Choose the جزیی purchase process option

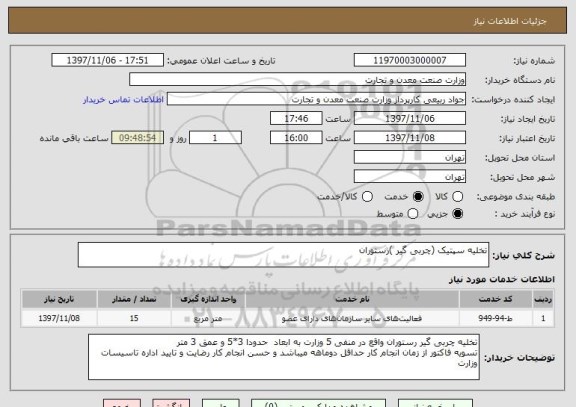pos(457,214)
